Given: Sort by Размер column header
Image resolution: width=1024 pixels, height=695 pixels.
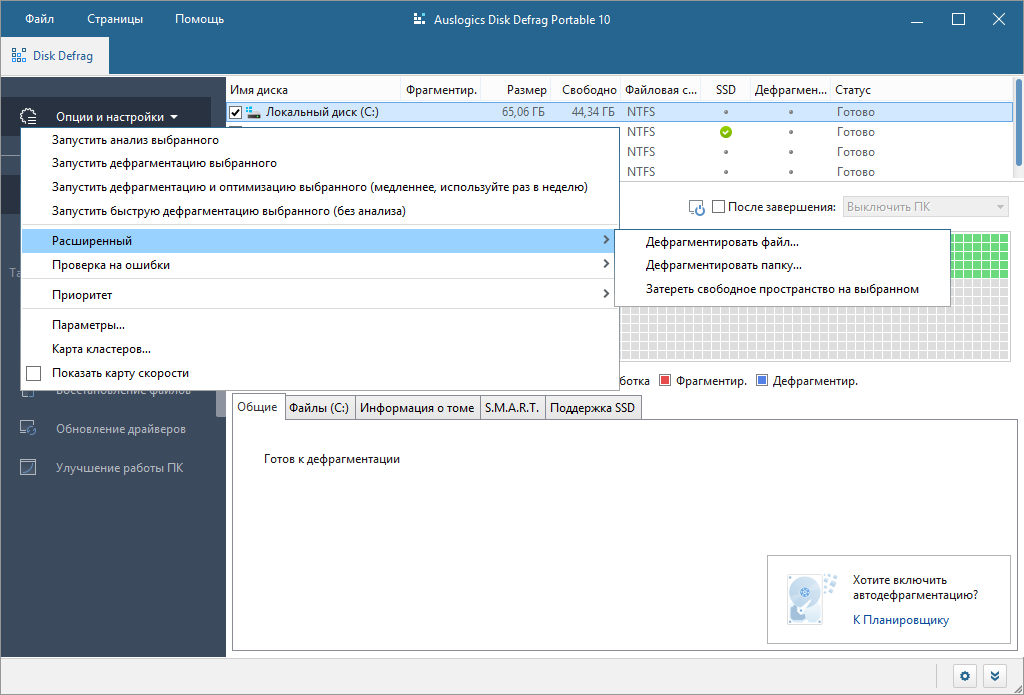Looking at the screenshot, I should (517, 90).
